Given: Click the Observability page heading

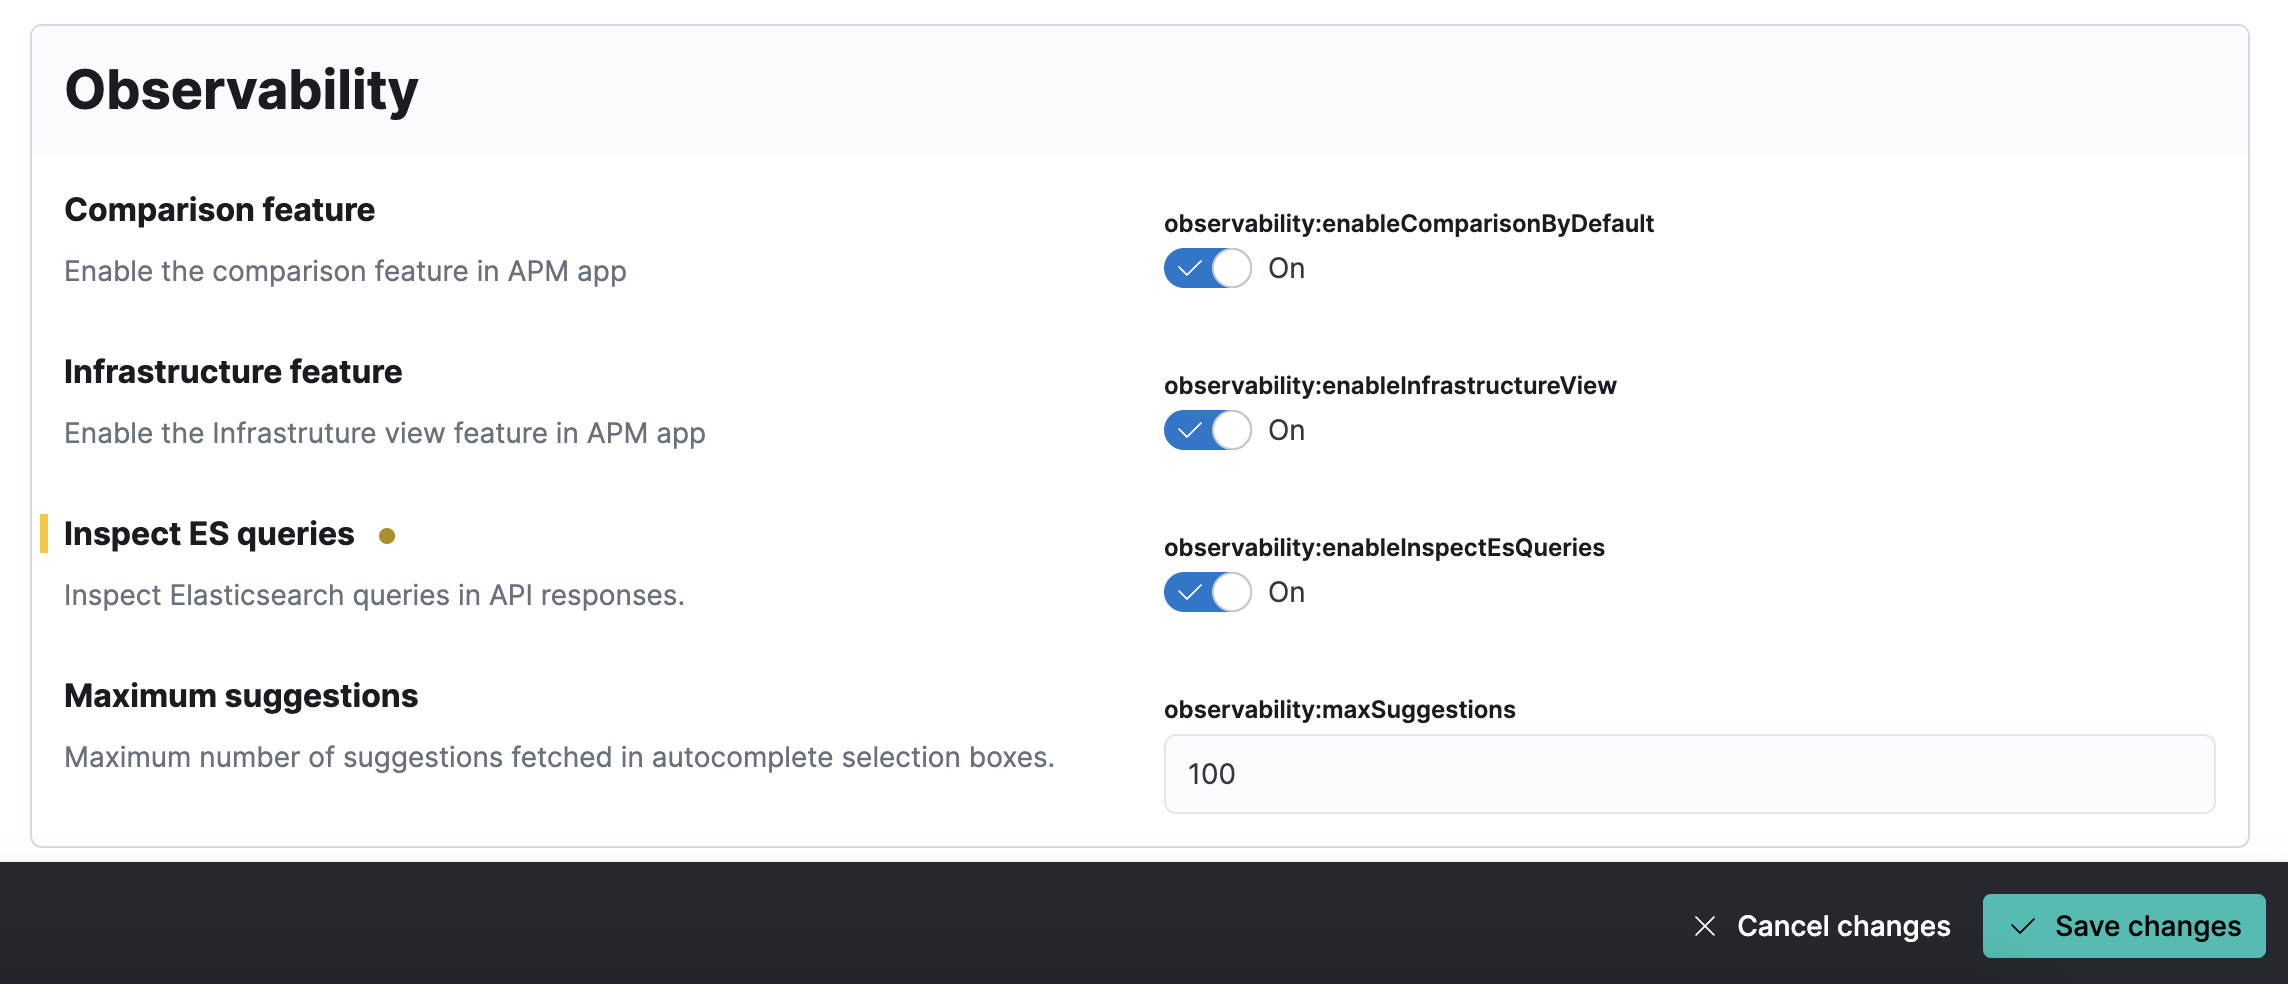Looking at the screenshot, I should pyautogui.click(x=242, y=91).
